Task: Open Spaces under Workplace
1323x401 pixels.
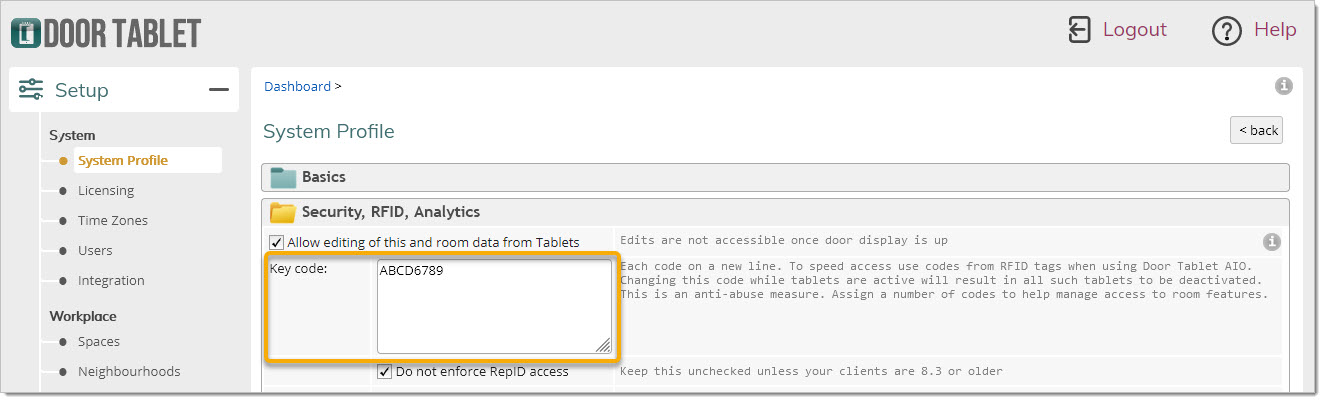Action: point(99,341)
